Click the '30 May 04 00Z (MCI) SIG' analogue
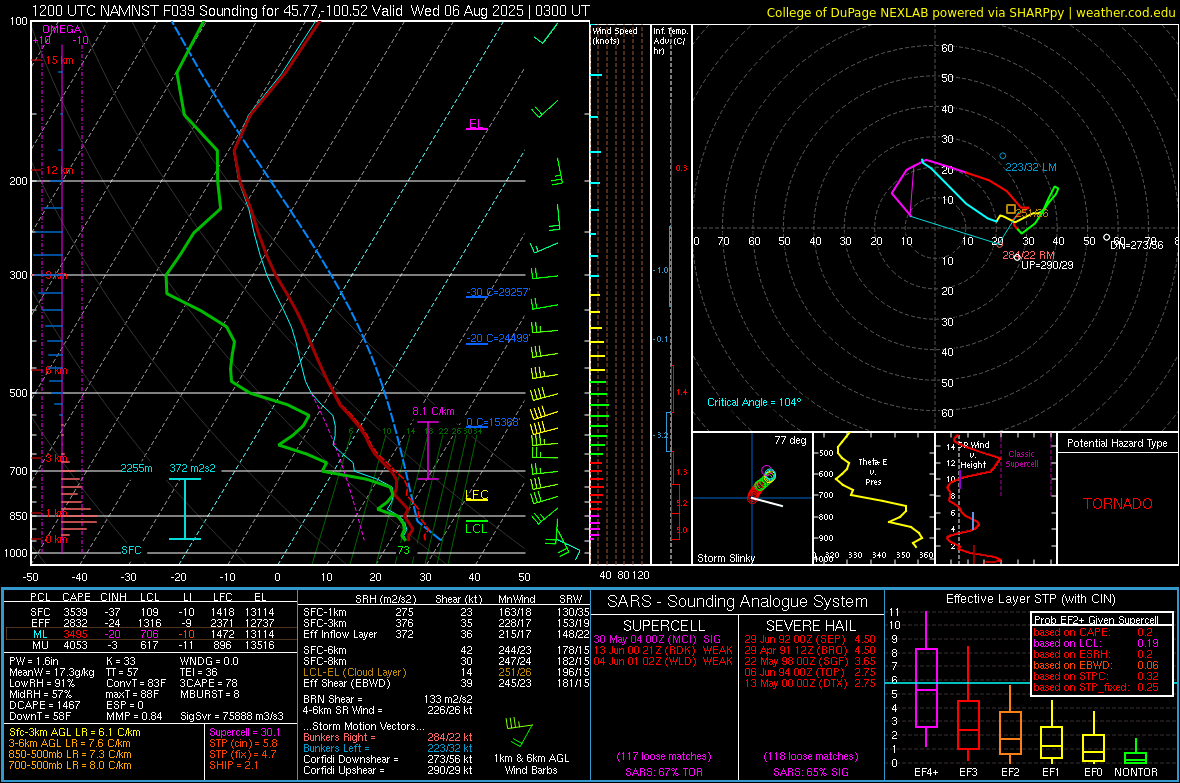Screen dimensions: 1180x783 pos(657,639)
